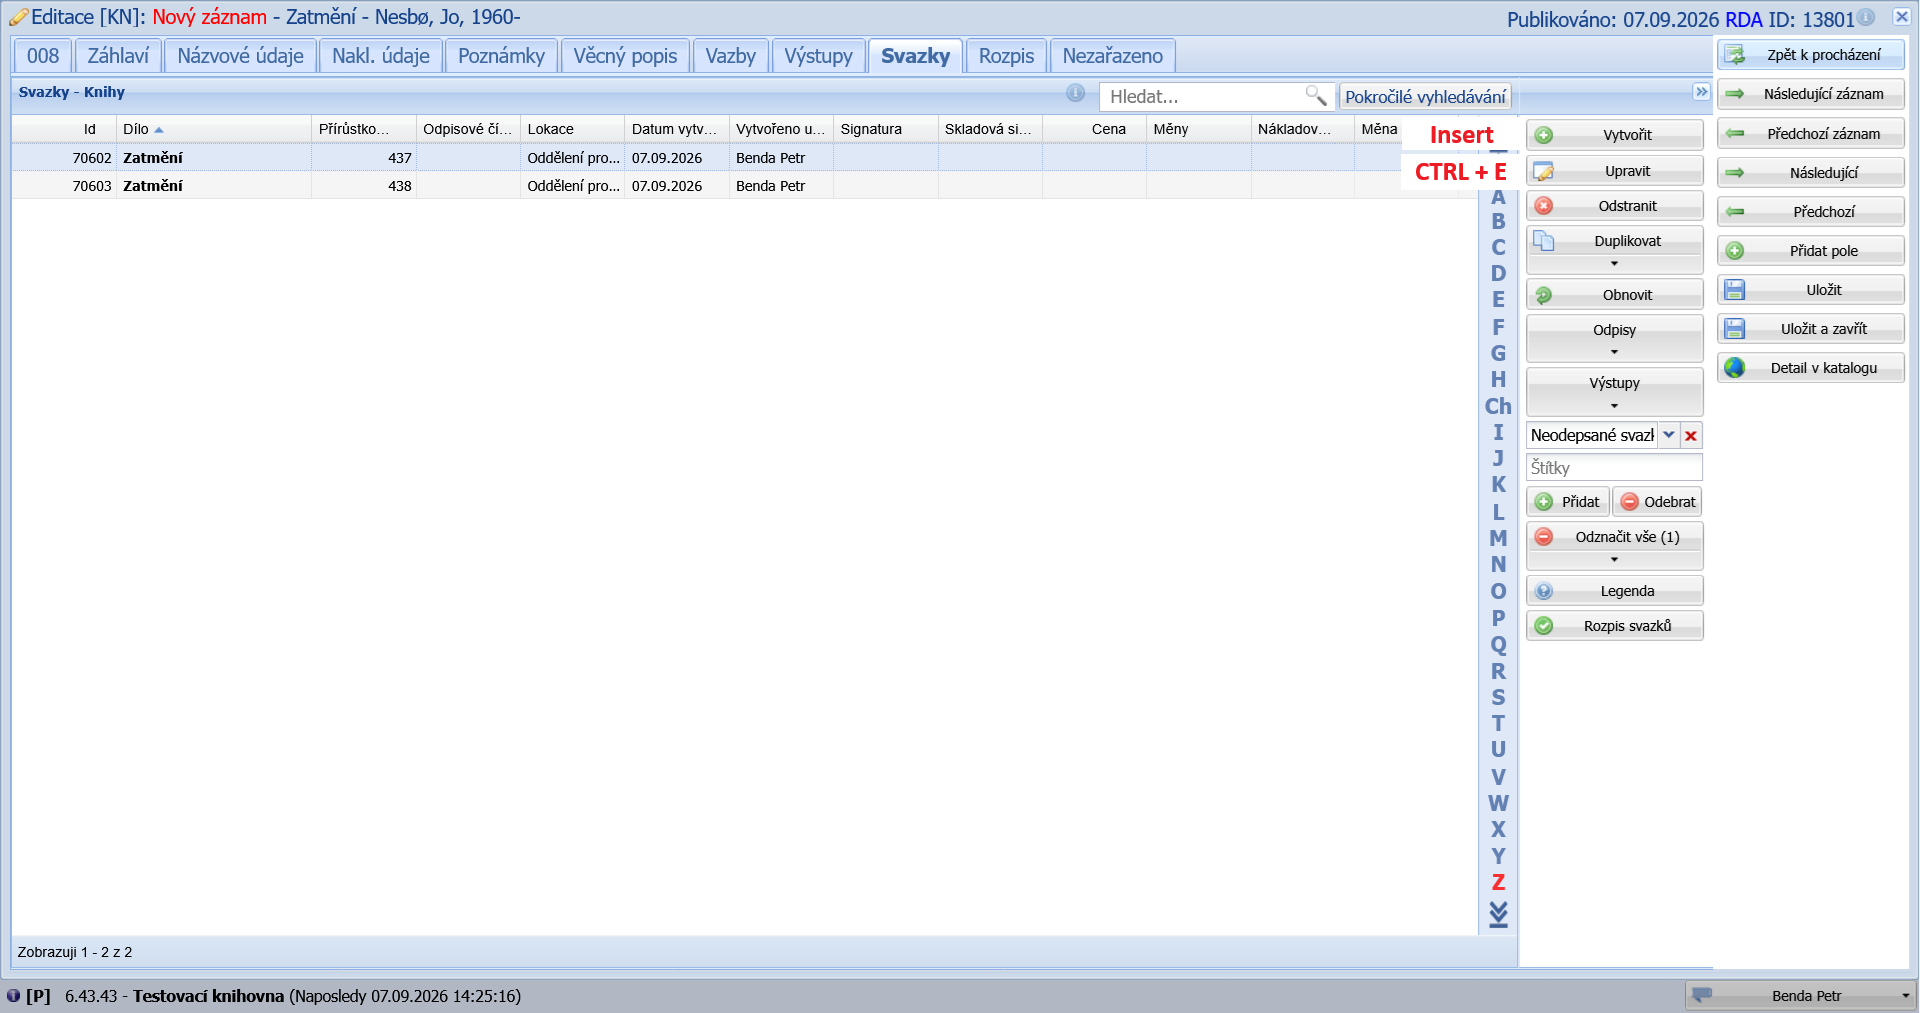Expand the Odpisy dropdown button
Viewport: 1920px width, 1013px height.
(x=1614, y=339)
